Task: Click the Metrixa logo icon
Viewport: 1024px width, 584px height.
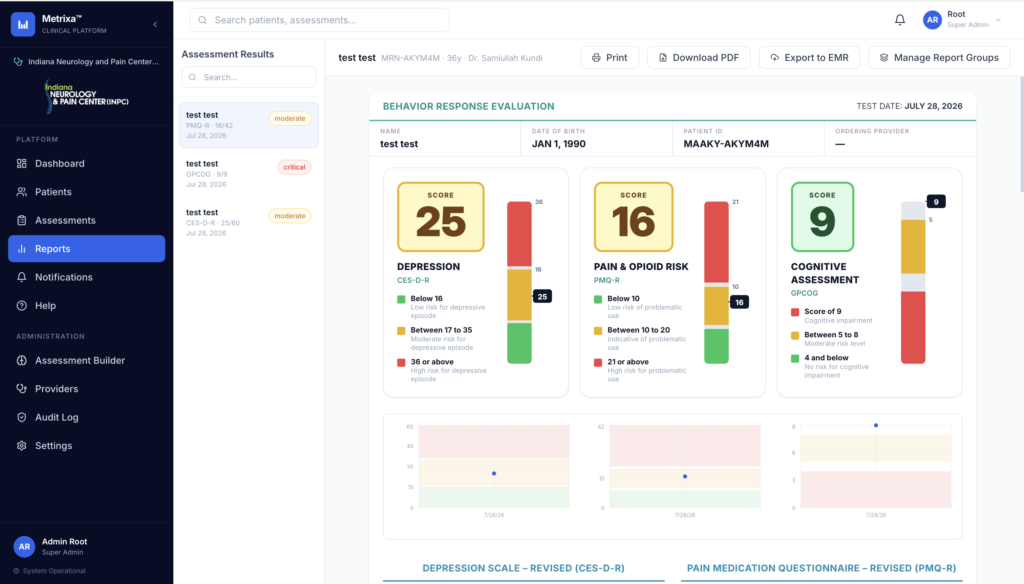Action: tap(23, 24)
